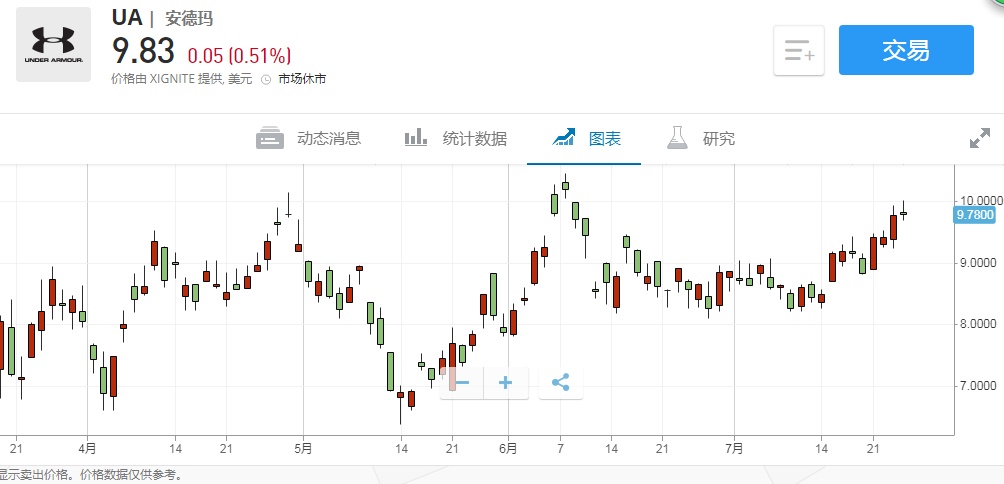Zoom in the chart with plus button
Image resolution: width=1004 pixels, height=484 pixels.
(x=506, y=382)
